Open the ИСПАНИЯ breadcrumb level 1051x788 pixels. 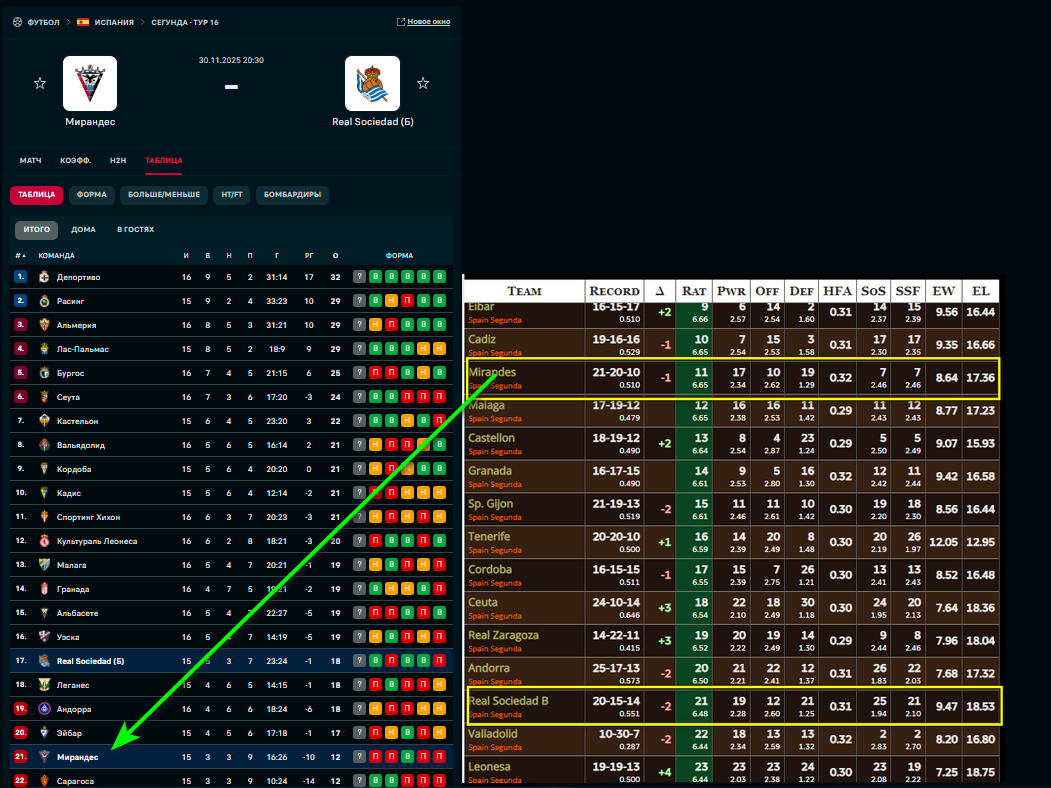pyautogui.click(x=114, y=21)
